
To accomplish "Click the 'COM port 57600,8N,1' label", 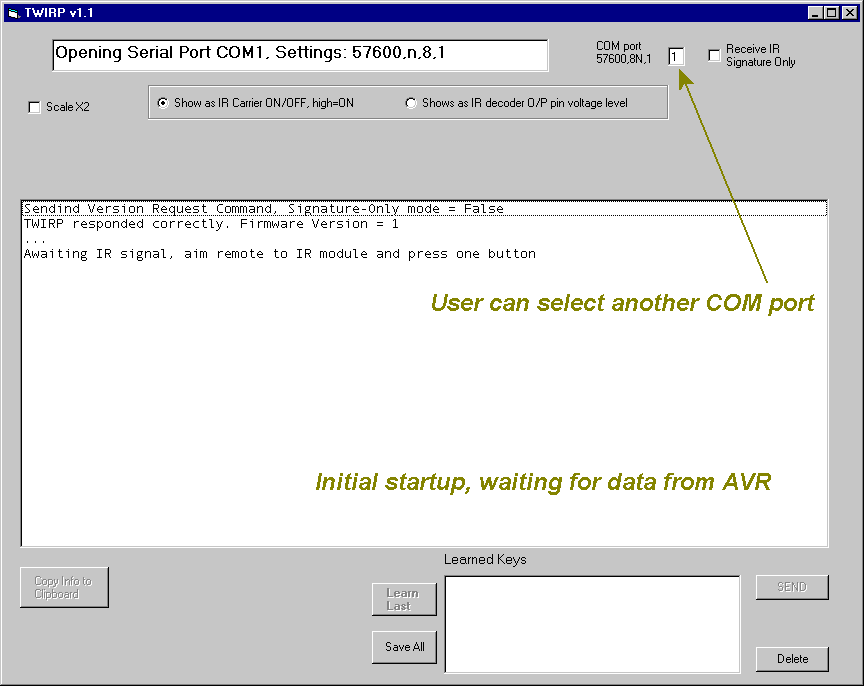I will (x=623, y=52).
